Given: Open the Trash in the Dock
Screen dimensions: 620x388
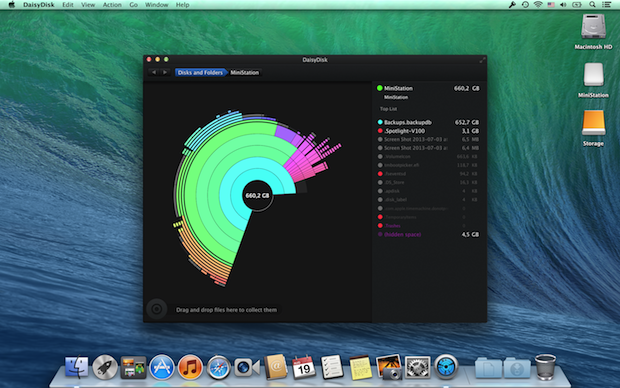Looking at the screenshot, I should pyautogui.click(x=545, y=367).
